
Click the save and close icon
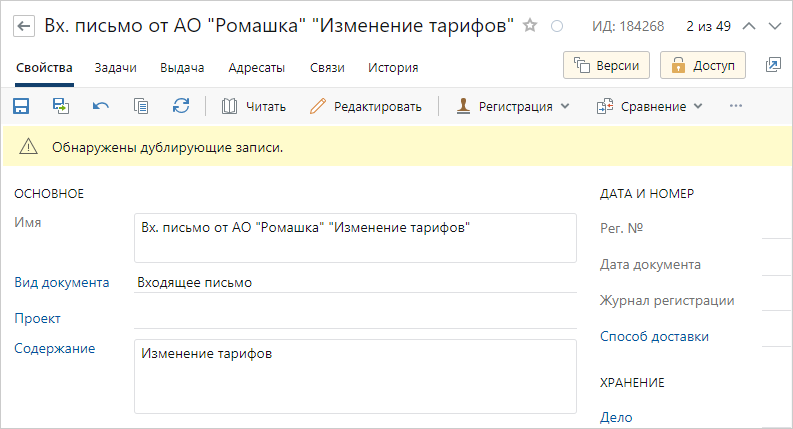pyautogui.click(x=61, y=106)
